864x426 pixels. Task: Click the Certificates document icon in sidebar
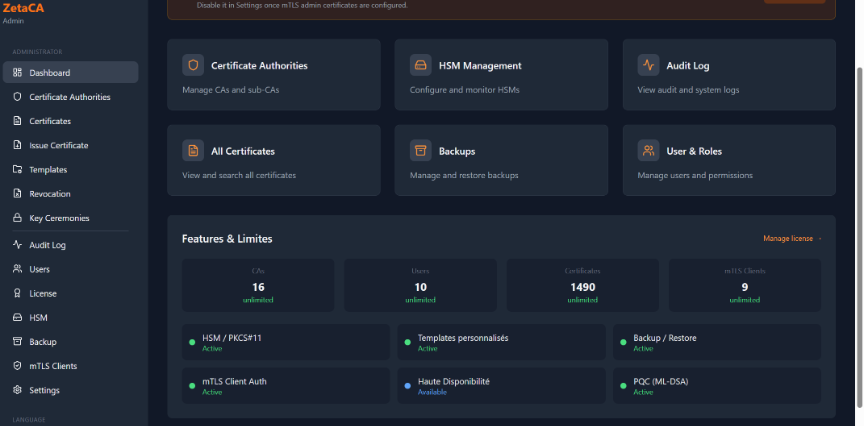pyautogui.click(x=17, y=121)
